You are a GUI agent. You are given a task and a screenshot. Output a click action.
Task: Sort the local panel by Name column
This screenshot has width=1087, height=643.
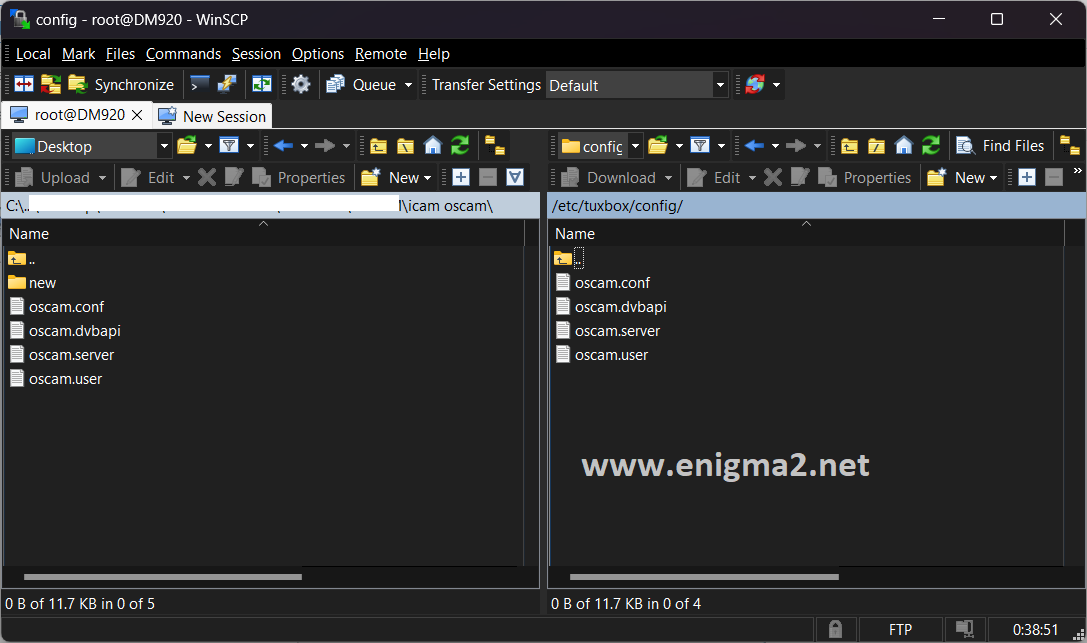(263, 234)
